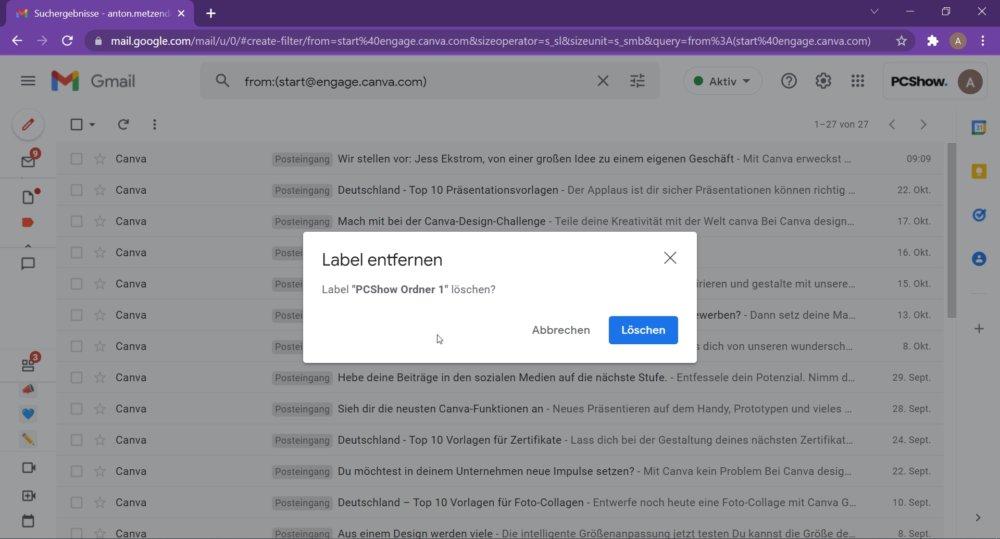The height and width of the screenshot is (539, 1000).
Task: Open the PCShow account avatar
Action: 970,82
